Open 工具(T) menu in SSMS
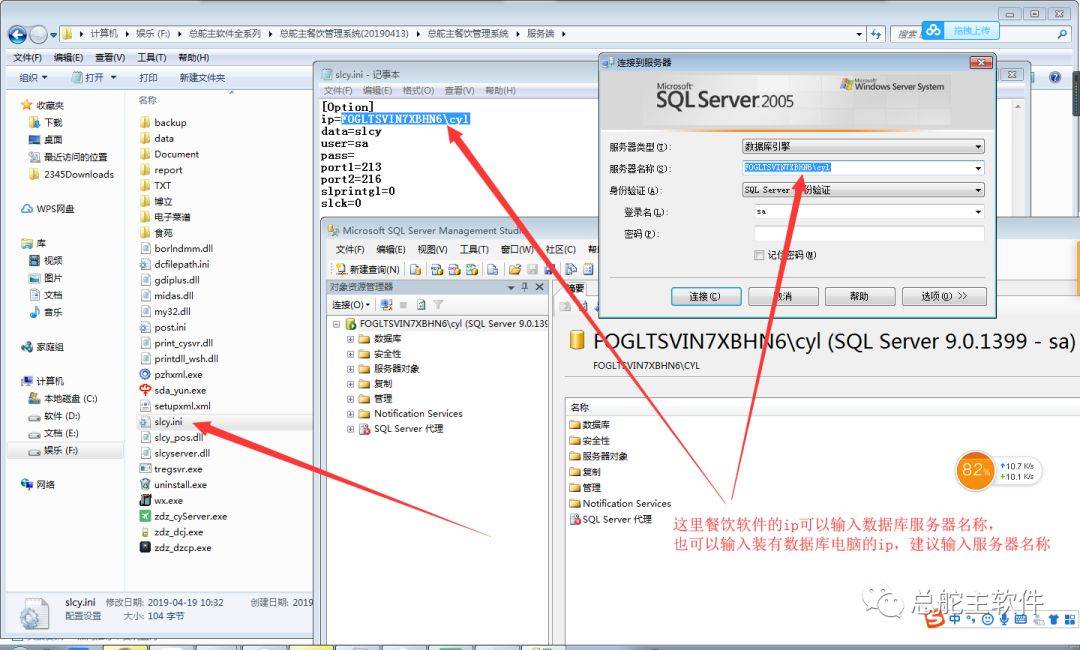 (x=474, y=249)
